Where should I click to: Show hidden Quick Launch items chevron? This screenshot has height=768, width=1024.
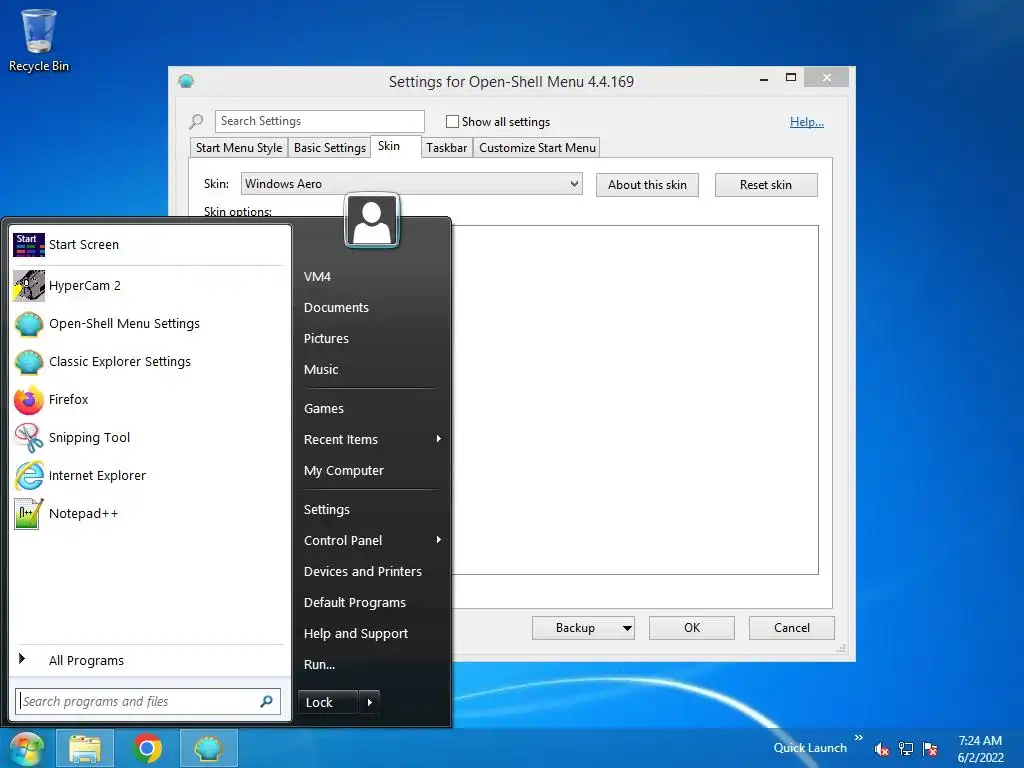[x=858, y=737]
